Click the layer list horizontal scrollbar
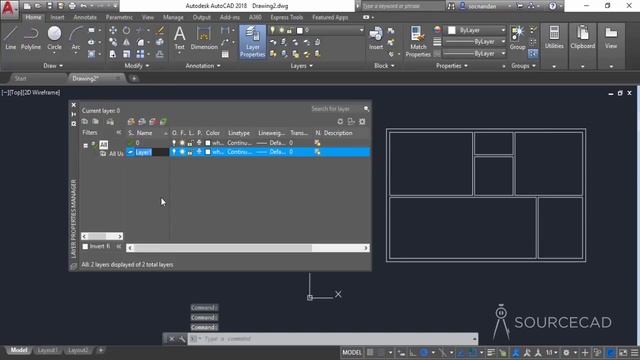Viewport: 640px width, 360px height. click(248, 248)
